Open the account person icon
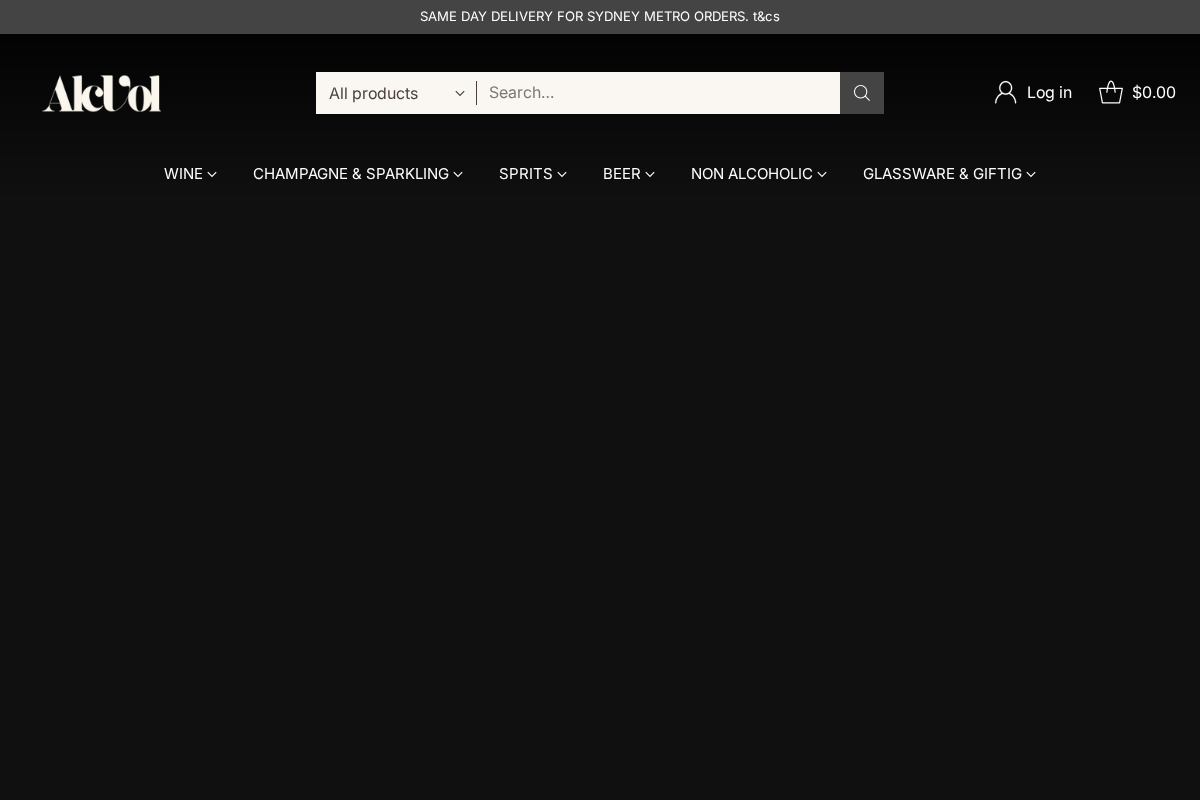The image size is (1200, 800). pyautogui.click(x=1005, y=92)
